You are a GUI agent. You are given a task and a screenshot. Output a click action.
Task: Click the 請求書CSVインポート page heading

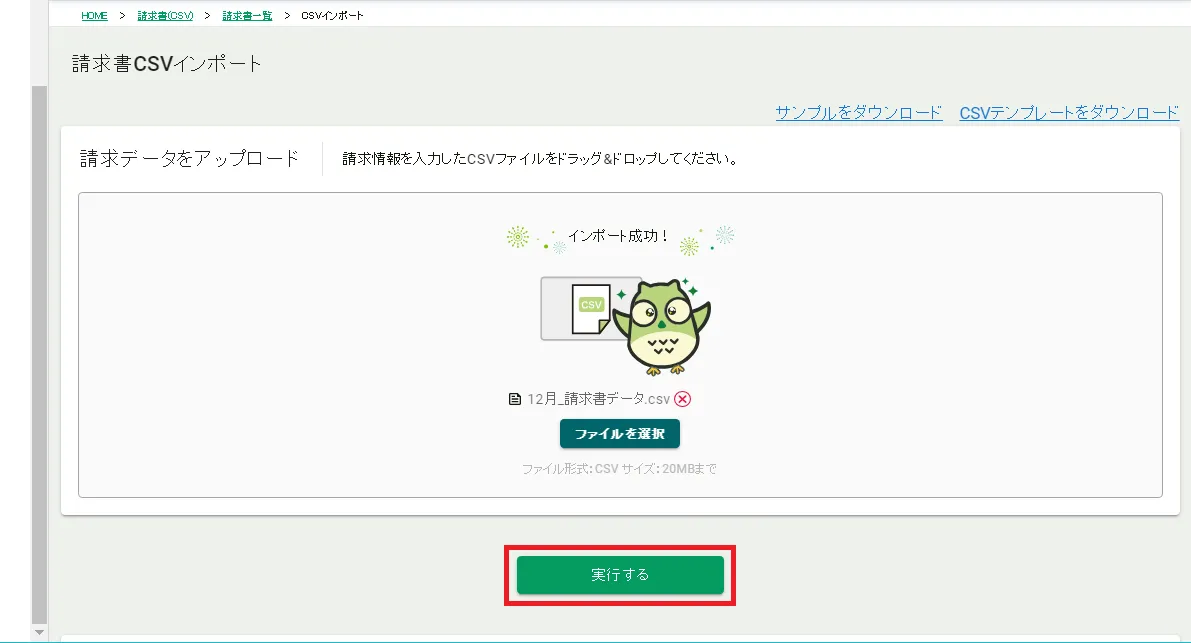point(167,64)
